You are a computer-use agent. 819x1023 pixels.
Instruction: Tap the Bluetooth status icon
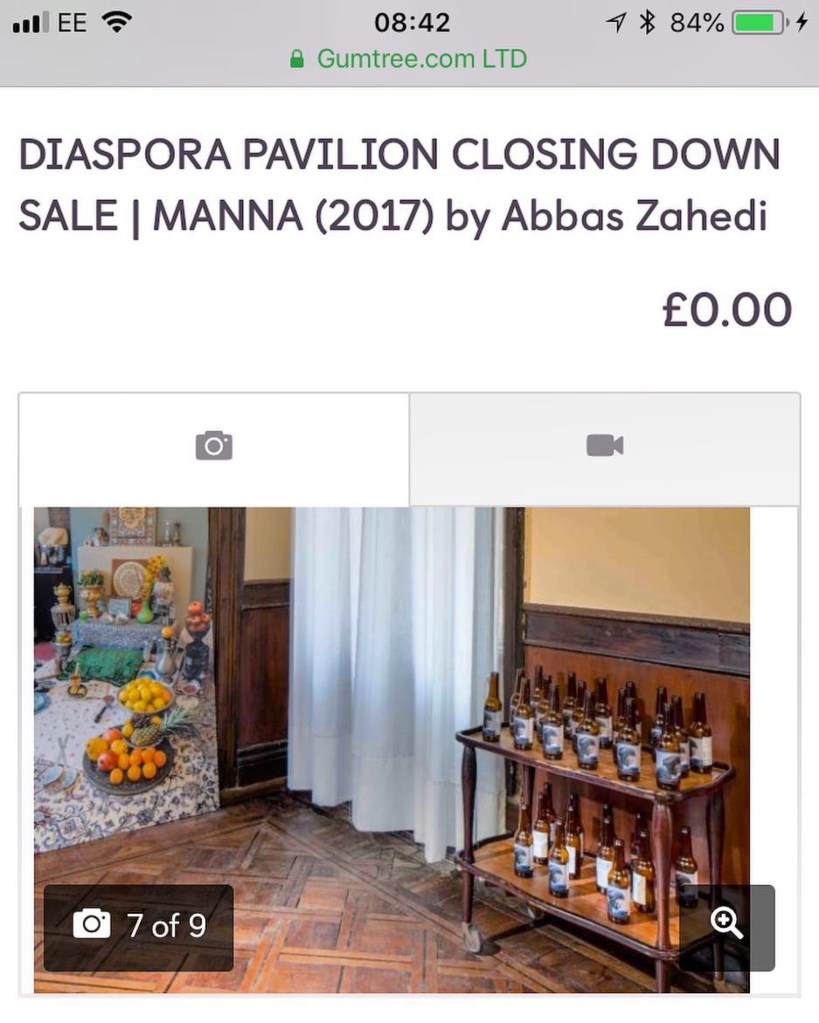(646, 23)
